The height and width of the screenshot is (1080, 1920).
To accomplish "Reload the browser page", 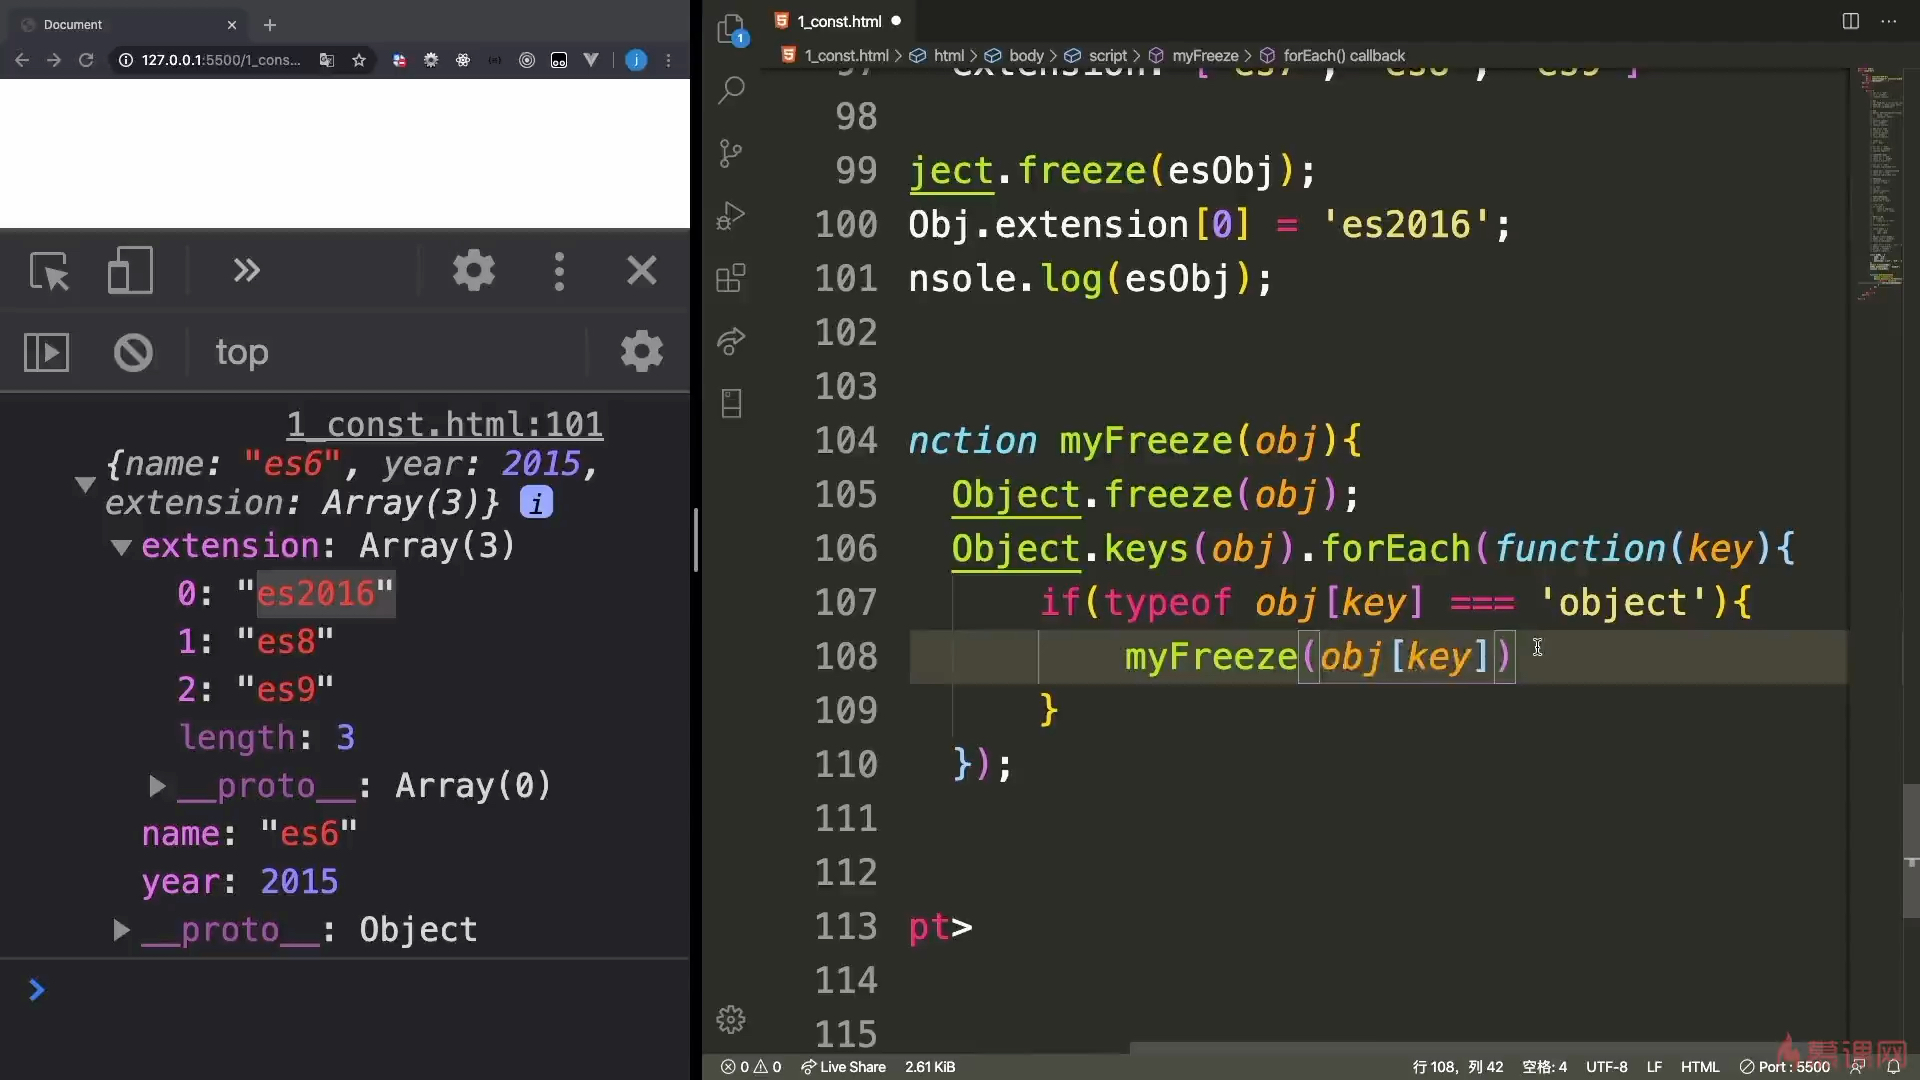I will click(x=86, y=60).
